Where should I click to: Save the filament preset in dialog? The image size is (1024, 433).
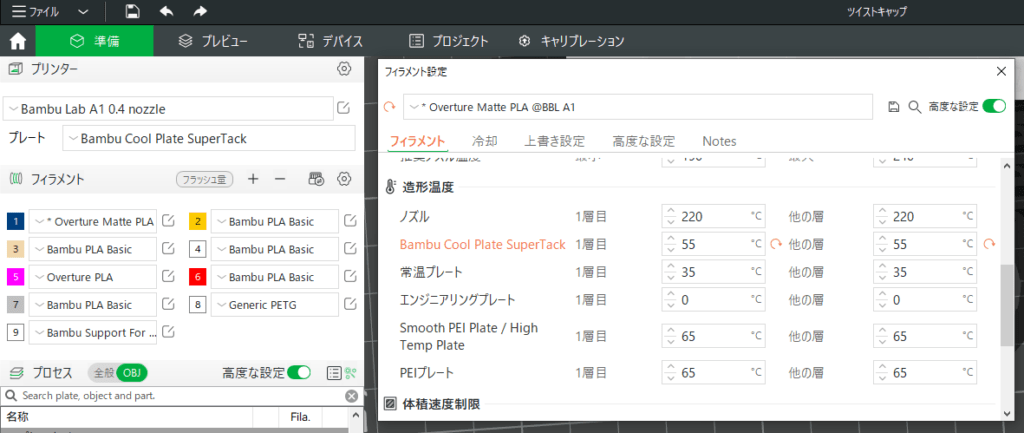pos(895,106)
